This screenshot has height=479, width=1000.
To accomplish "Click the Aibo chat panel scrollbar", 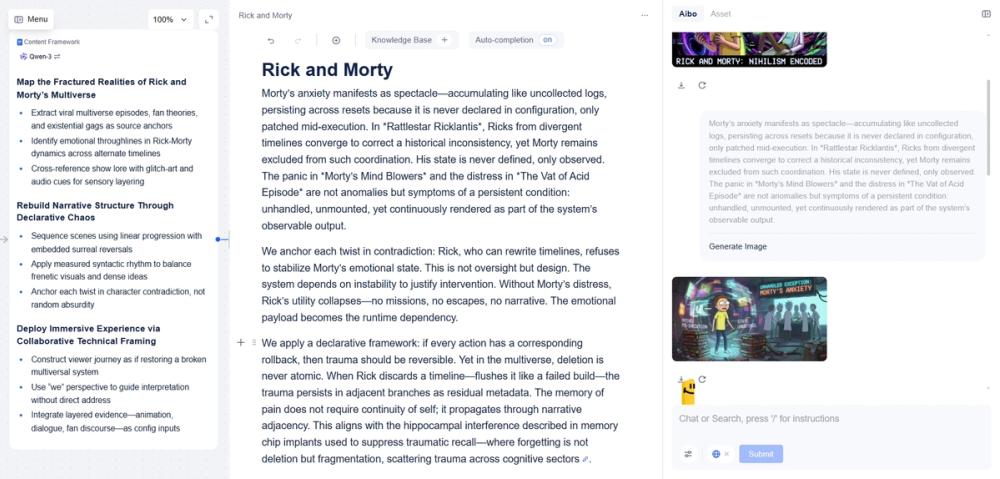I will pos(989,128).
